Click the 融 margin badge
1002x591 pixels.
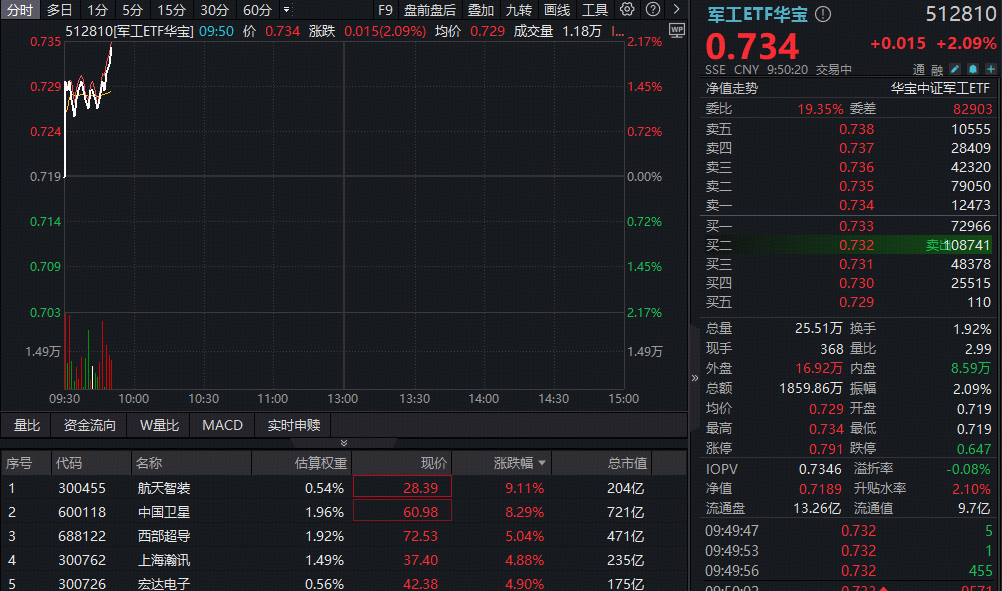[x=937, y=70]
